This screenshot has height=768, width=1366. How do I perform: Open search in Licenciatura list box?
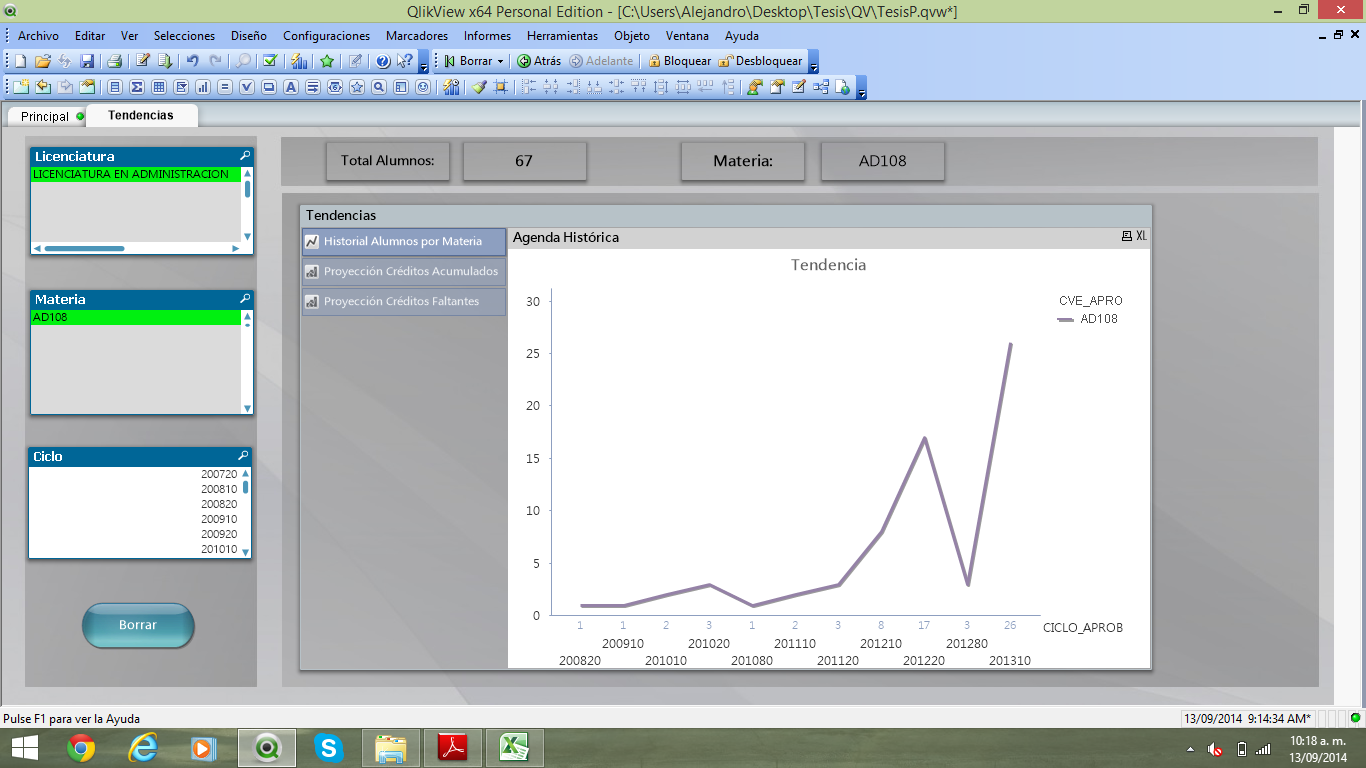(x=245, y=156)
